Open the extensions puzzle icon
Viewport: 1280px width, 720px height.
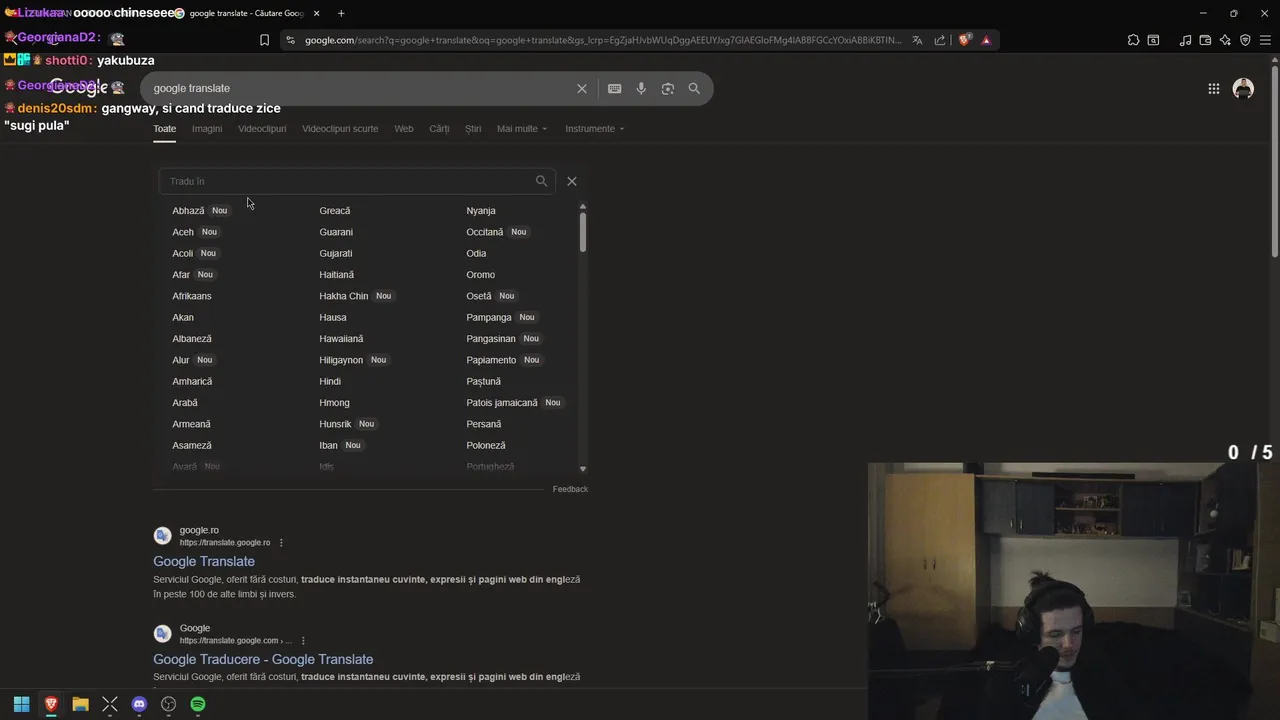pos(1133,40)
